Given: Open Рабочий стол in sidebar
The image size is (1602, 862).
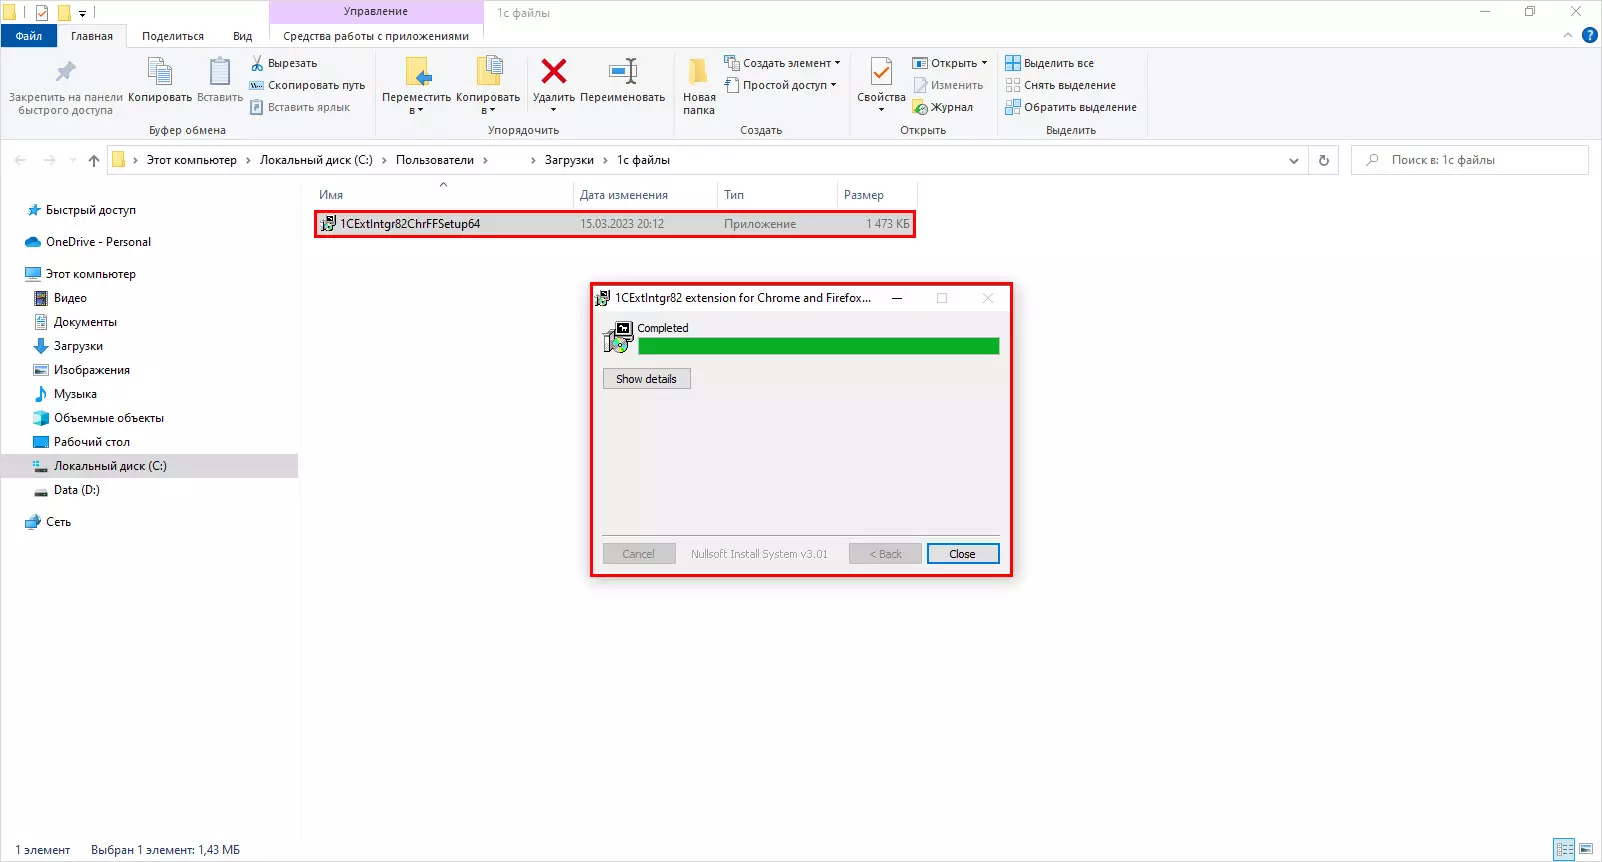Looking at the screenshot, I should (91, 442).
